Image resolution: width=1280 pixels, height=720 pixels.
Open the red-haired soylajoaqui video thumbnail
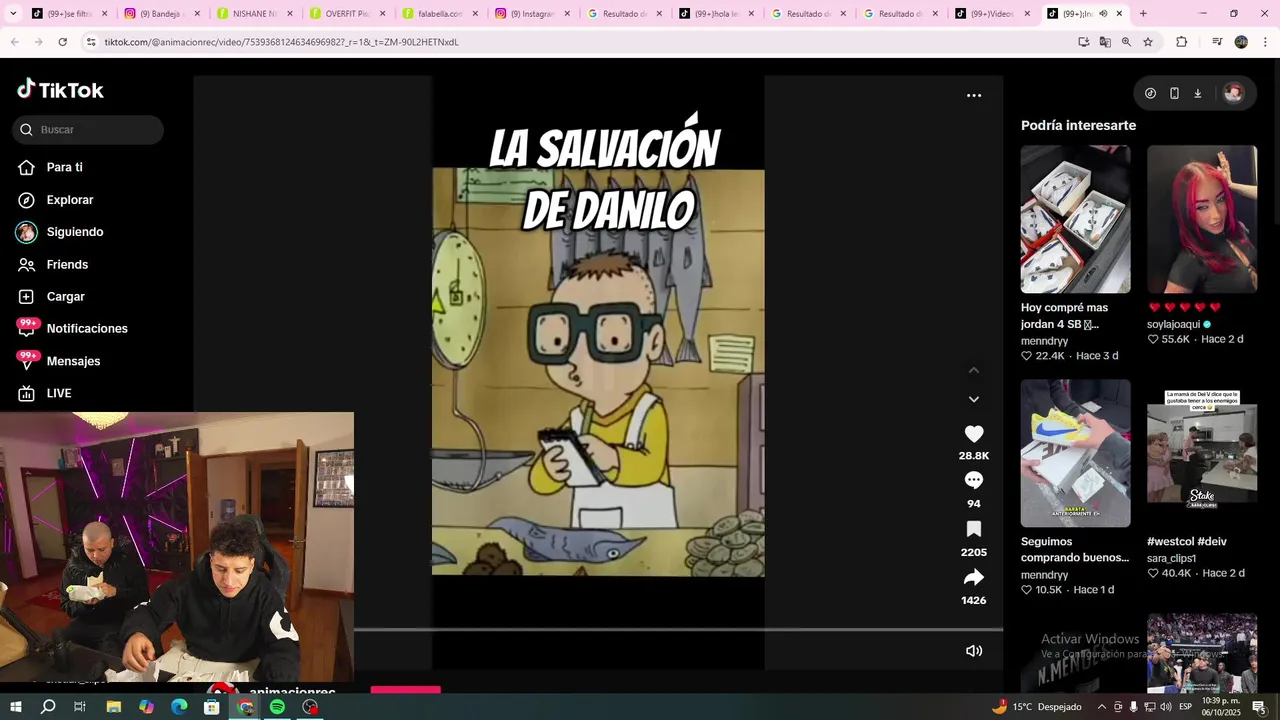(1202, 219)
